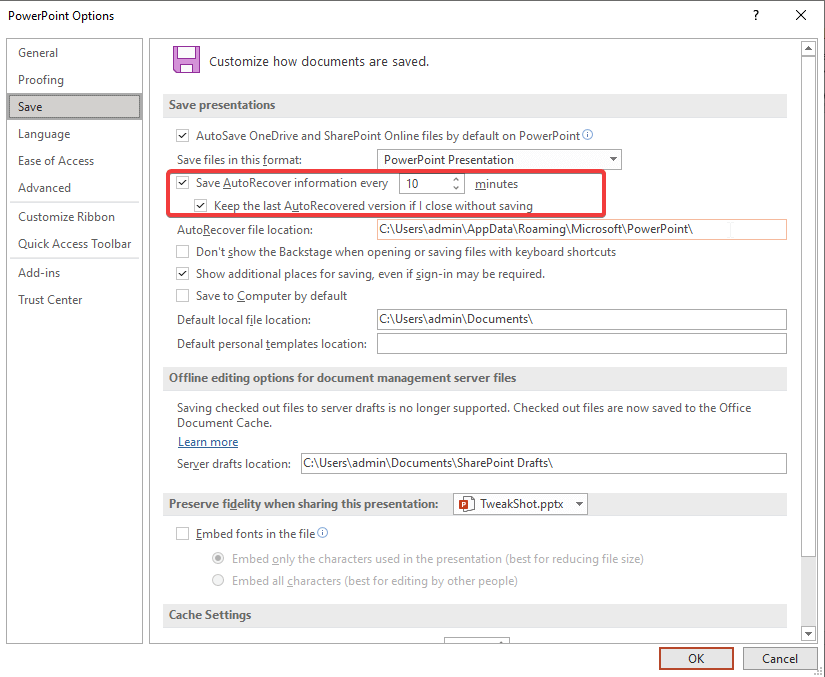Select Embed all characters radio button
This screenshot has height=677, width=825.
pos(218,581)
